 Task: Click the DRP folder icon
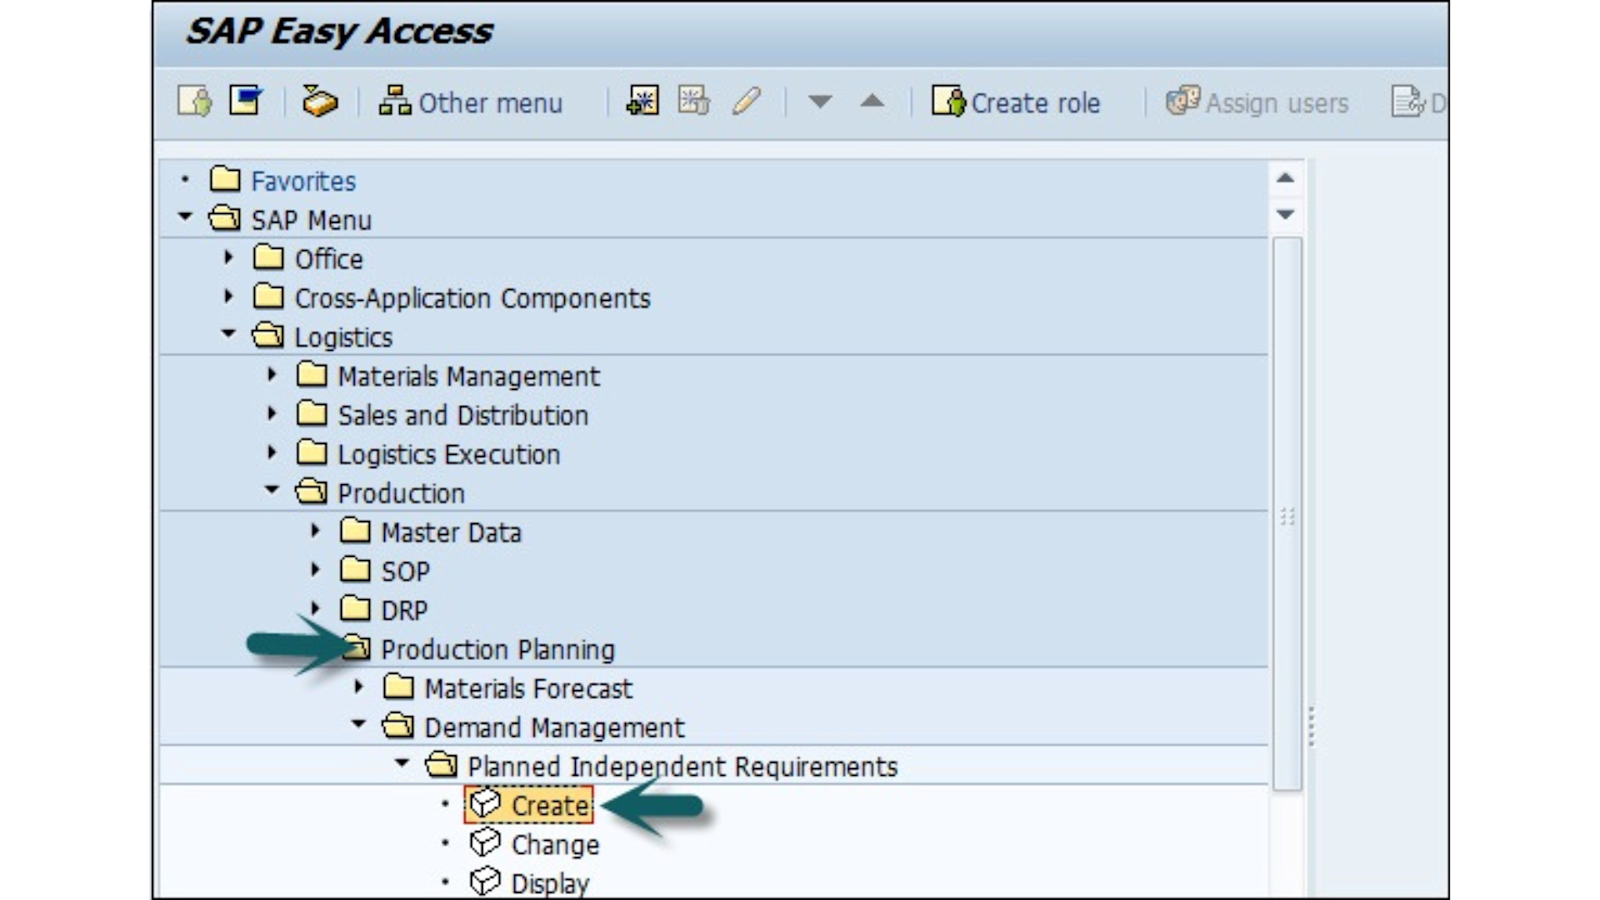click(355, 608)
